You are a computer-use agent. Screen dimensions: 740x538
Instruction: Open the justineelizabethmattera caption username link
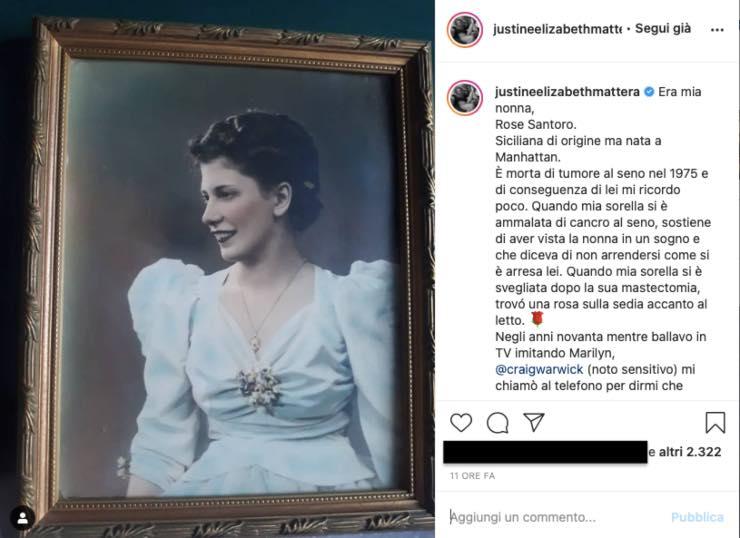567,92
